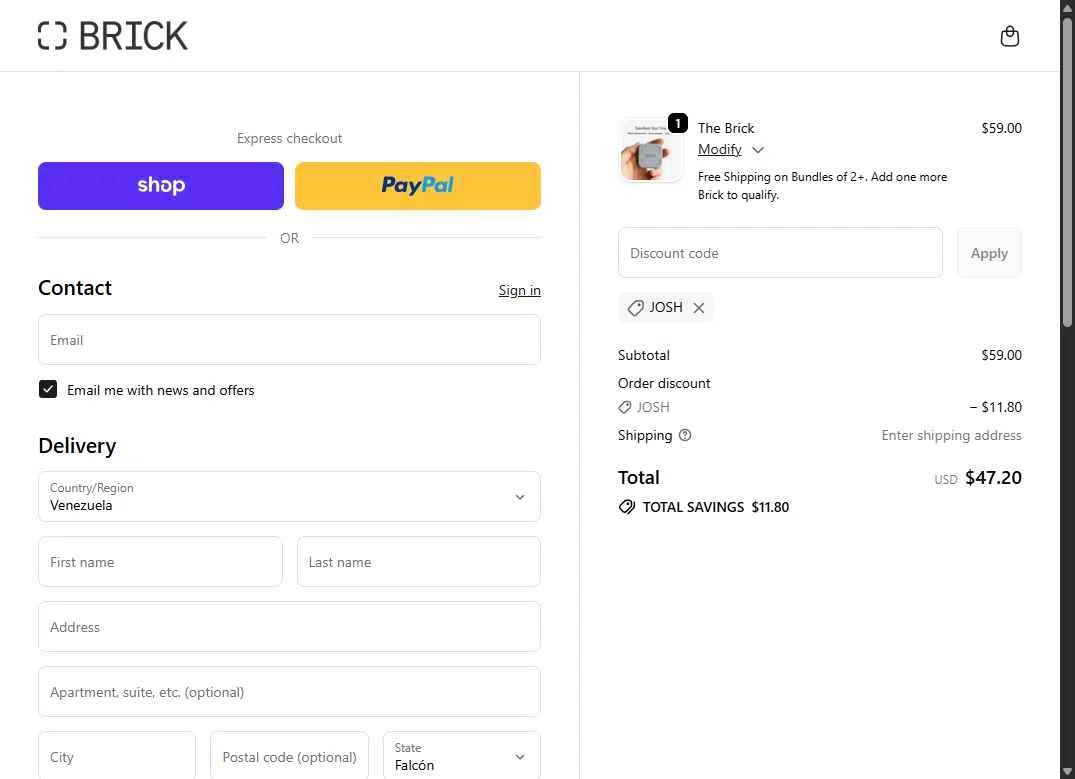Click the item quantity badge on product

tap(677, 123)
